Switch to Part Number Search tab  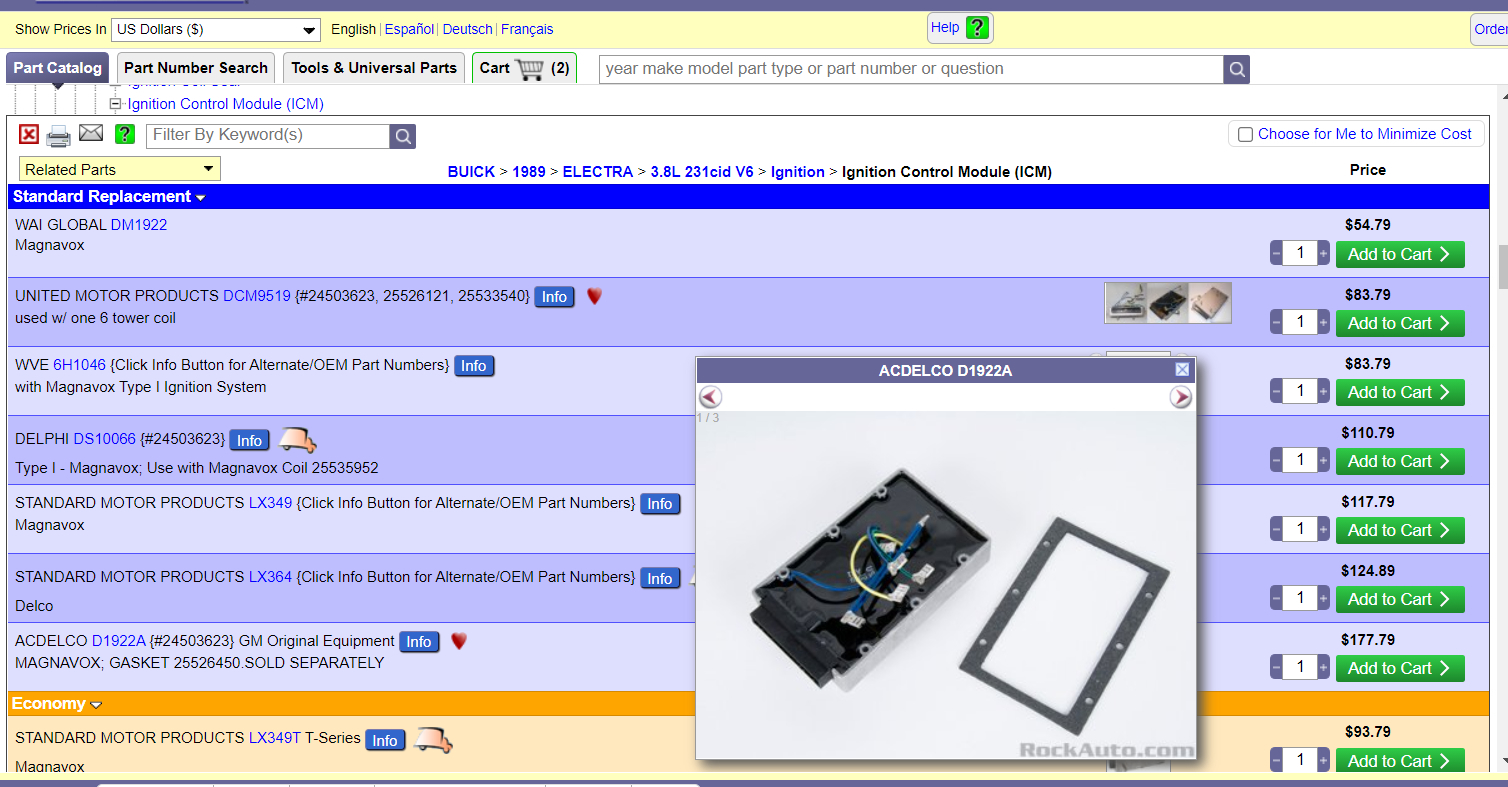(x=196, y=68)
